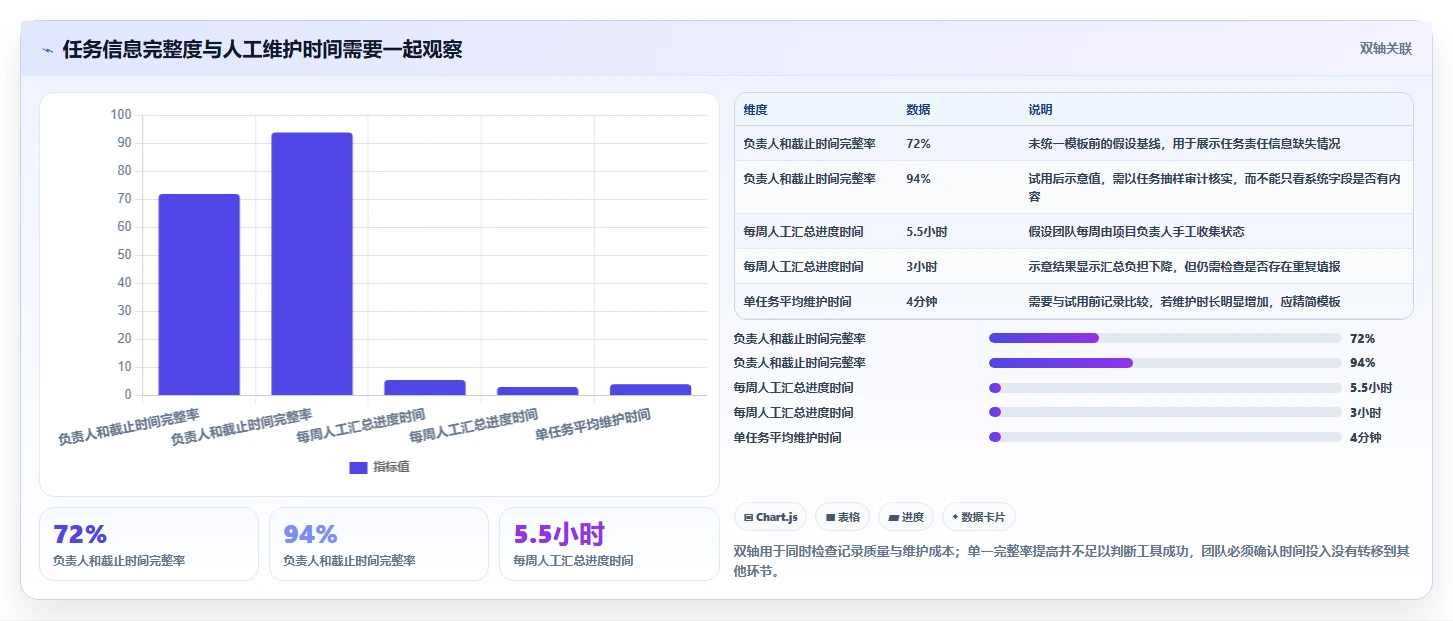This screenshot has width=1453, height=621.
Task: Click the small icon inside the Chart.js chip
Action: coord(748,517)
